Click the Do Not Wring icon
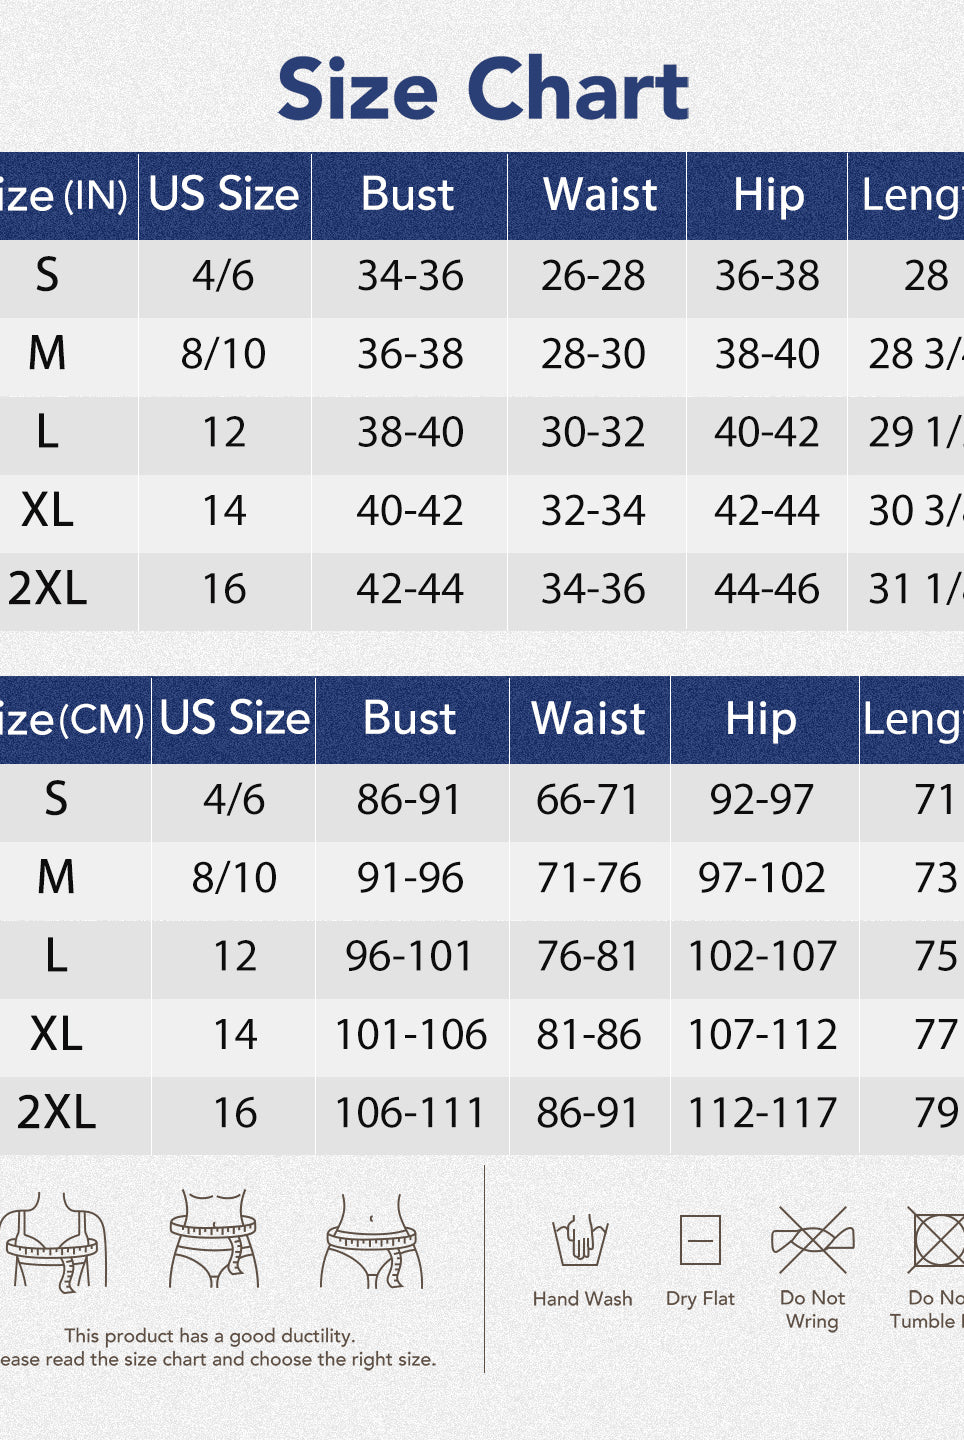This screenshot has width=964, height=1440. [x=813, y=1242]
